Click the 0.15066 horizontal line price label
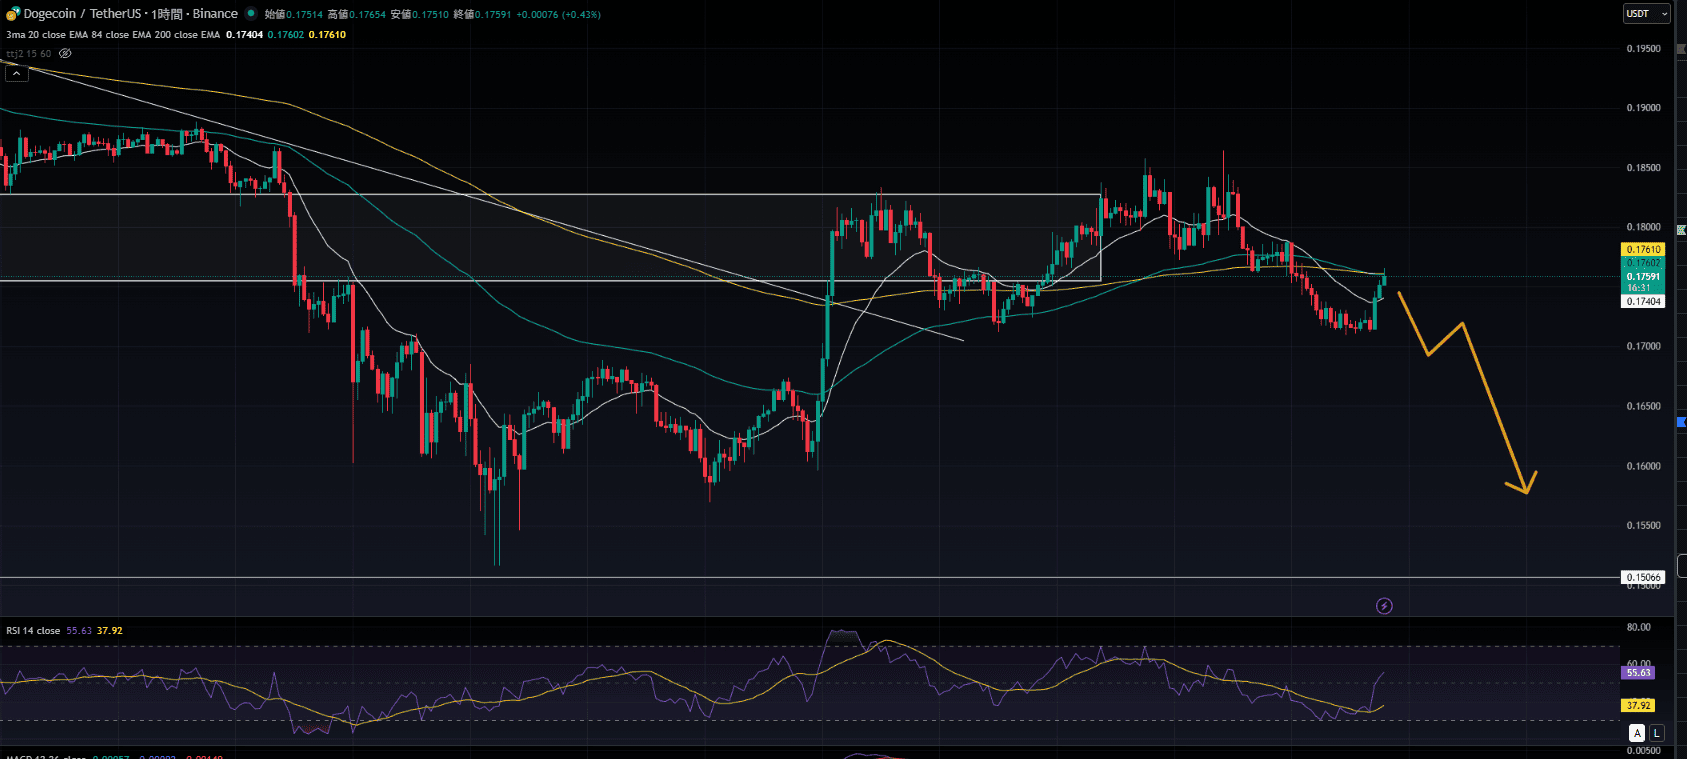This screenshot has width=1687, height=759. point(1643,577)
